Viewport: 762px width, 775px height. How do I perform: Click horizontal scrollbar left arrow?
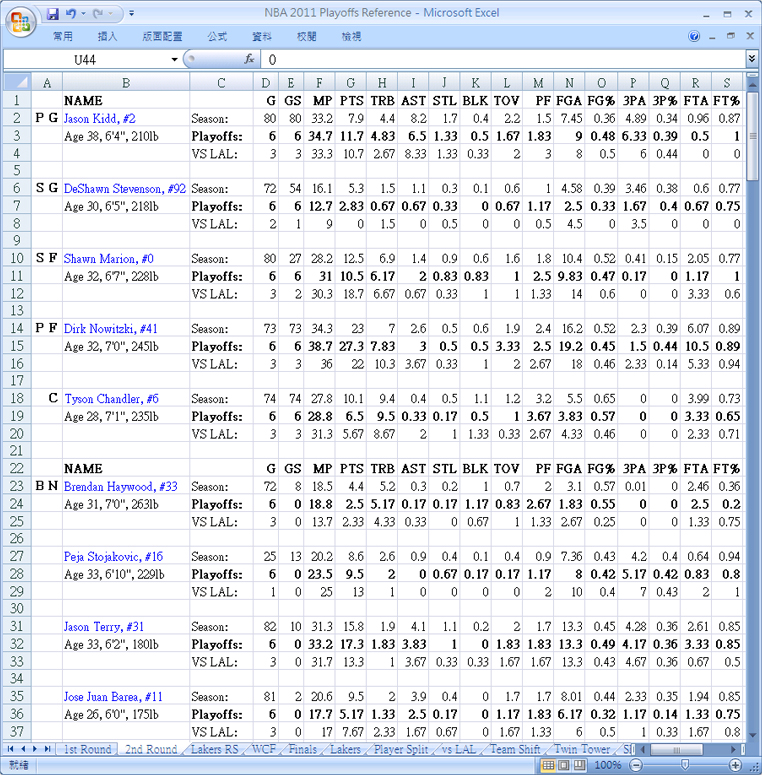pos(643,749)
